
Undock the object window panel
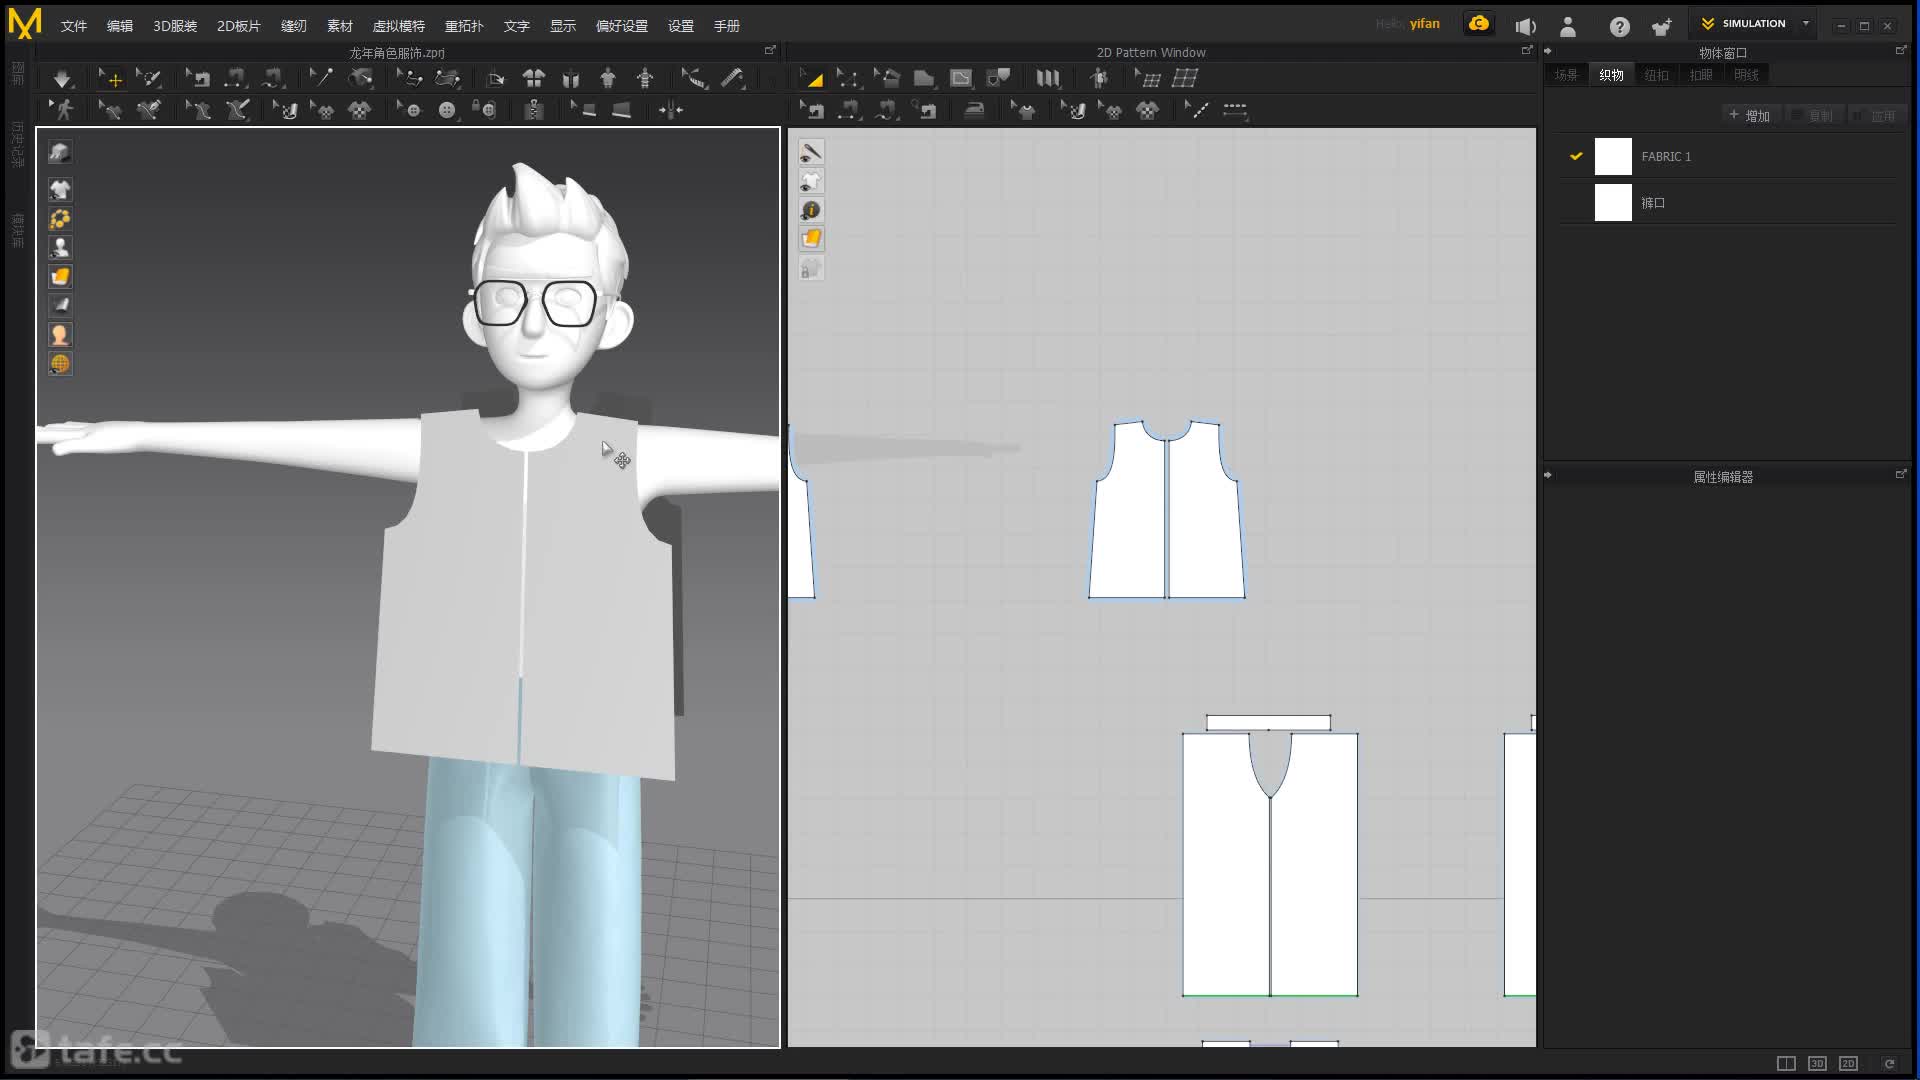pyautogui.click(x=1901, y=50)
